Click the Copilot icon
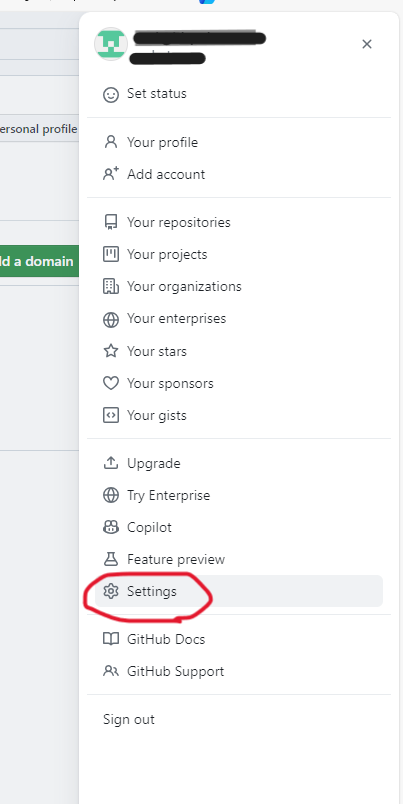The width and height of the screenshot is (403, 804). pos(111,527)
